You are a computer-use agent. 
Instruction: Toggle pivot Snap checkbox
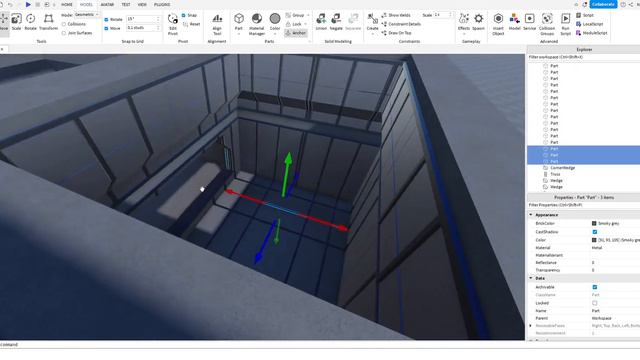(184, 16)
